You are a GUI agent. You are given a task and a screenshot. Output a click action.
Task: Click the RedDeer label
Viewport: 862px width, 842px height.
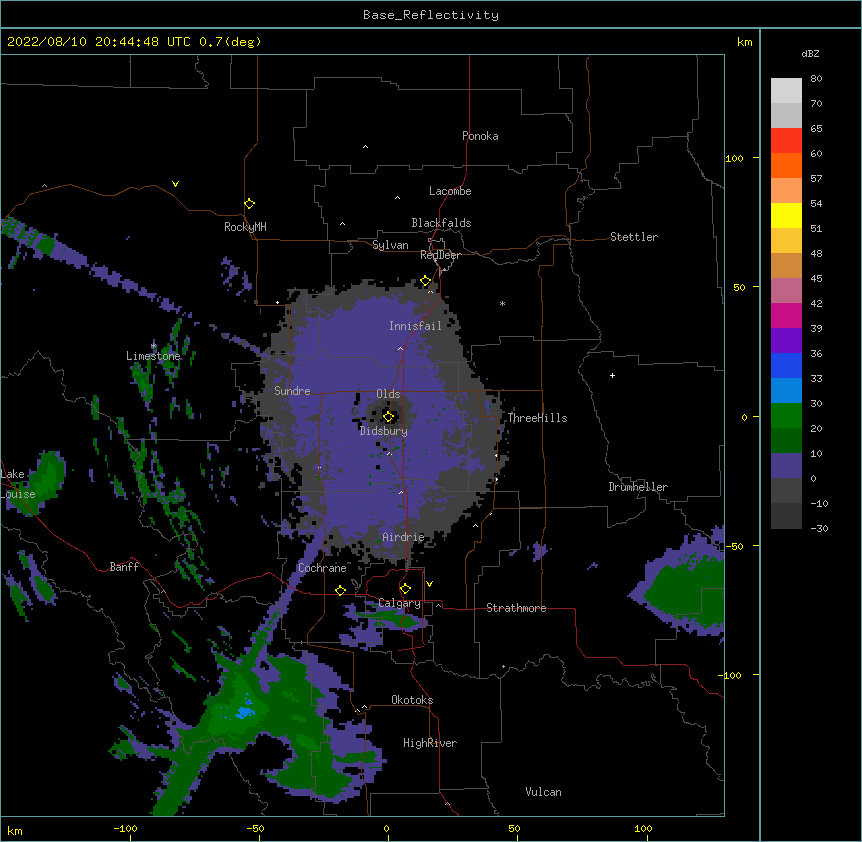pos(440,255)
